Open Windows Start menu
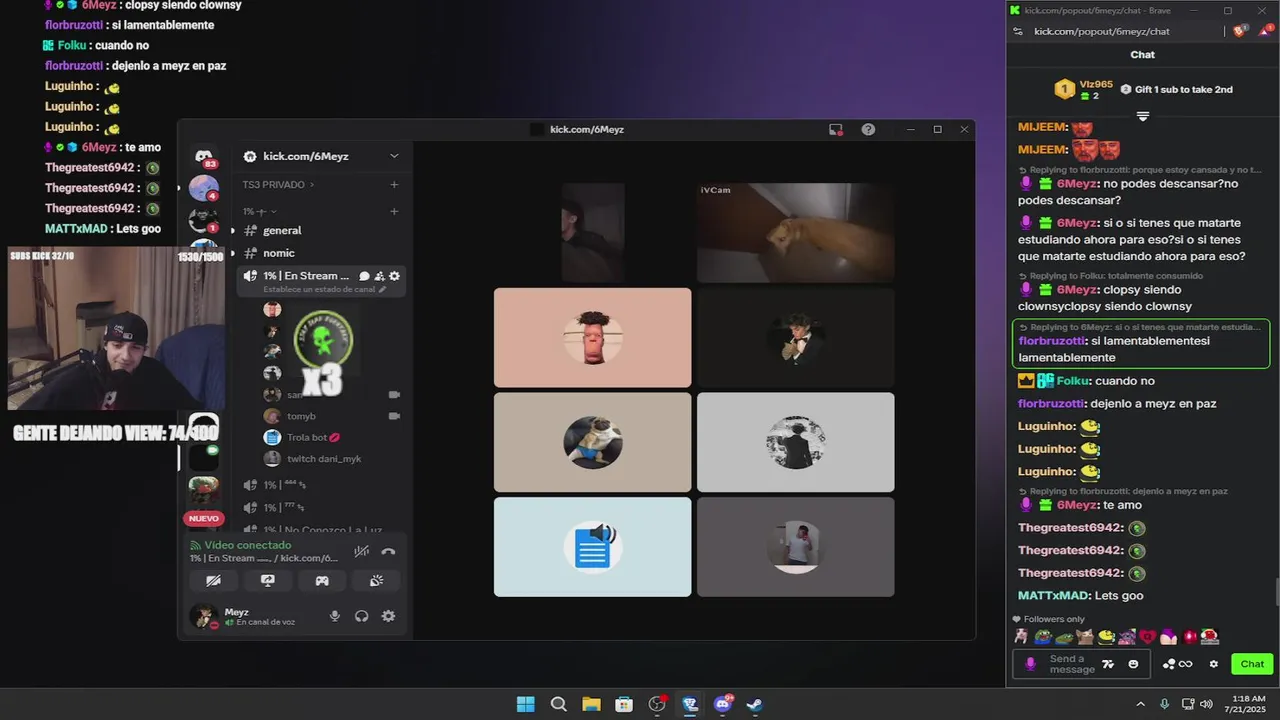This screenshot has height=720, width=1280. 525,704
